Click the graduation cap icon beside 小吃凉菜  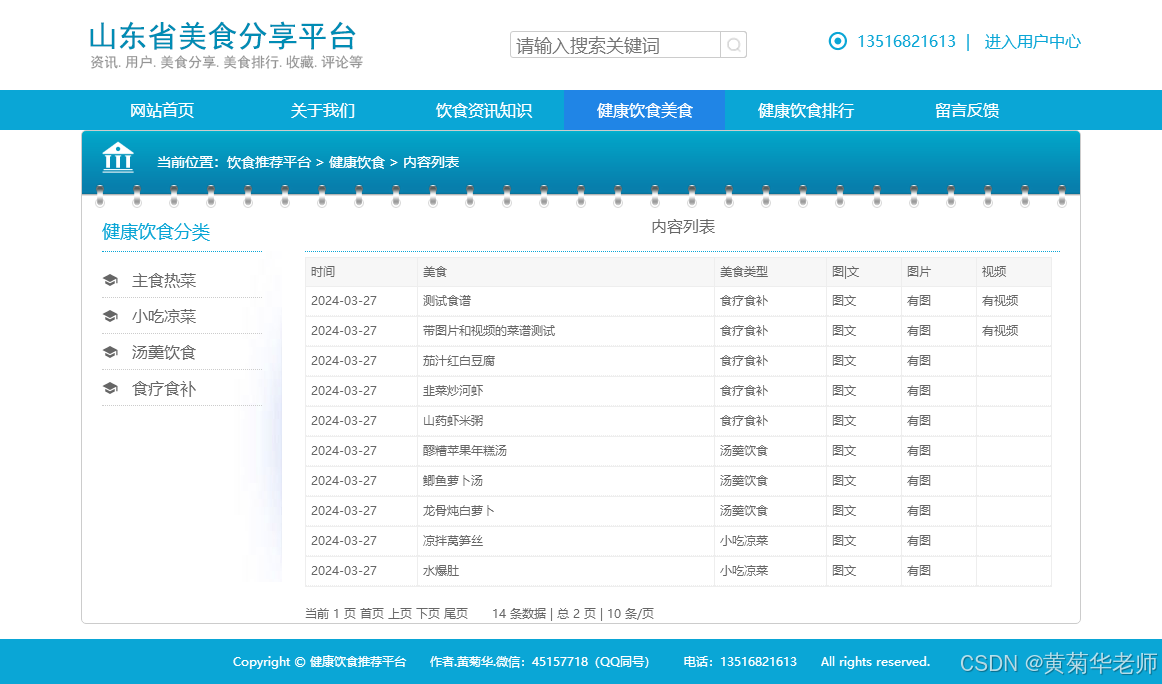click(x=110, y=316)
